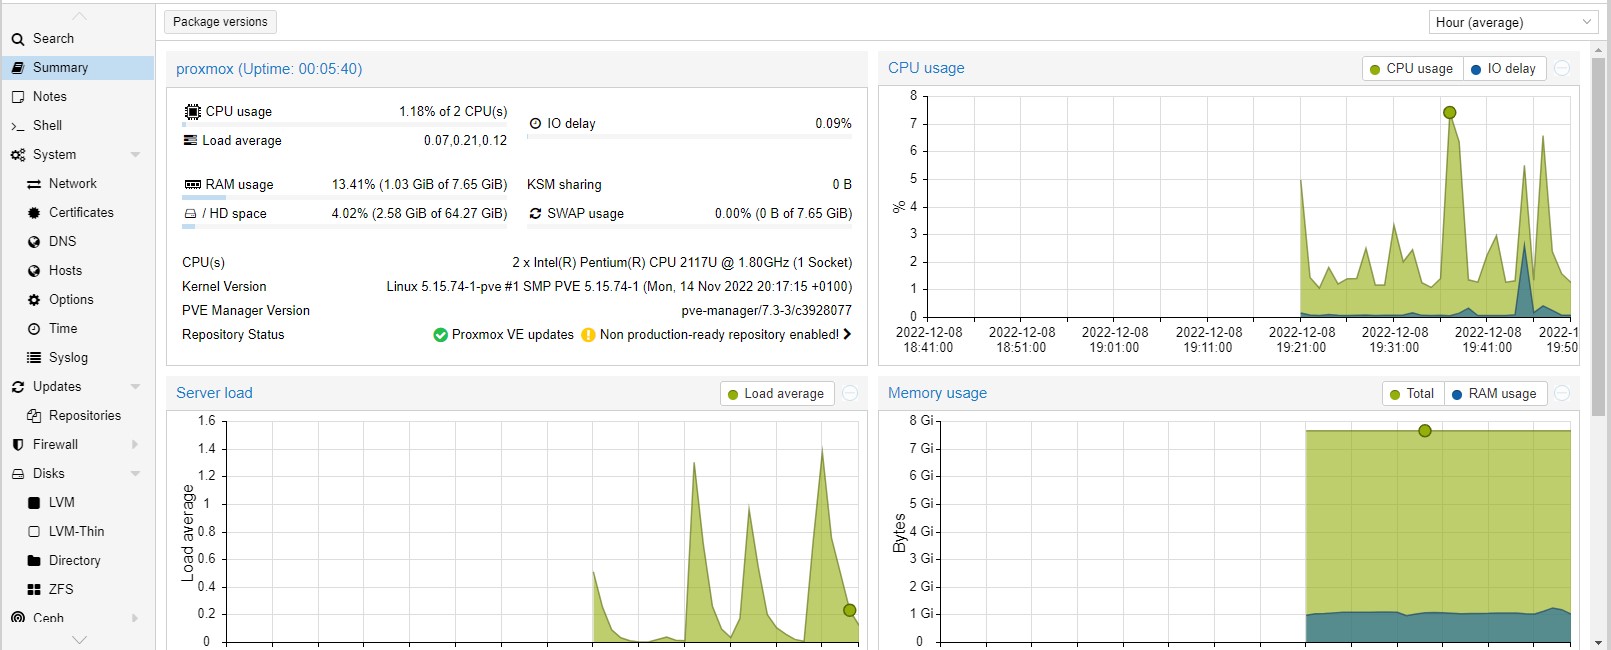Image resolution: width=1611 pixels, height=650 pixels.
Task: Click the Updates refresh icon
Action: [x=18, y=387]
